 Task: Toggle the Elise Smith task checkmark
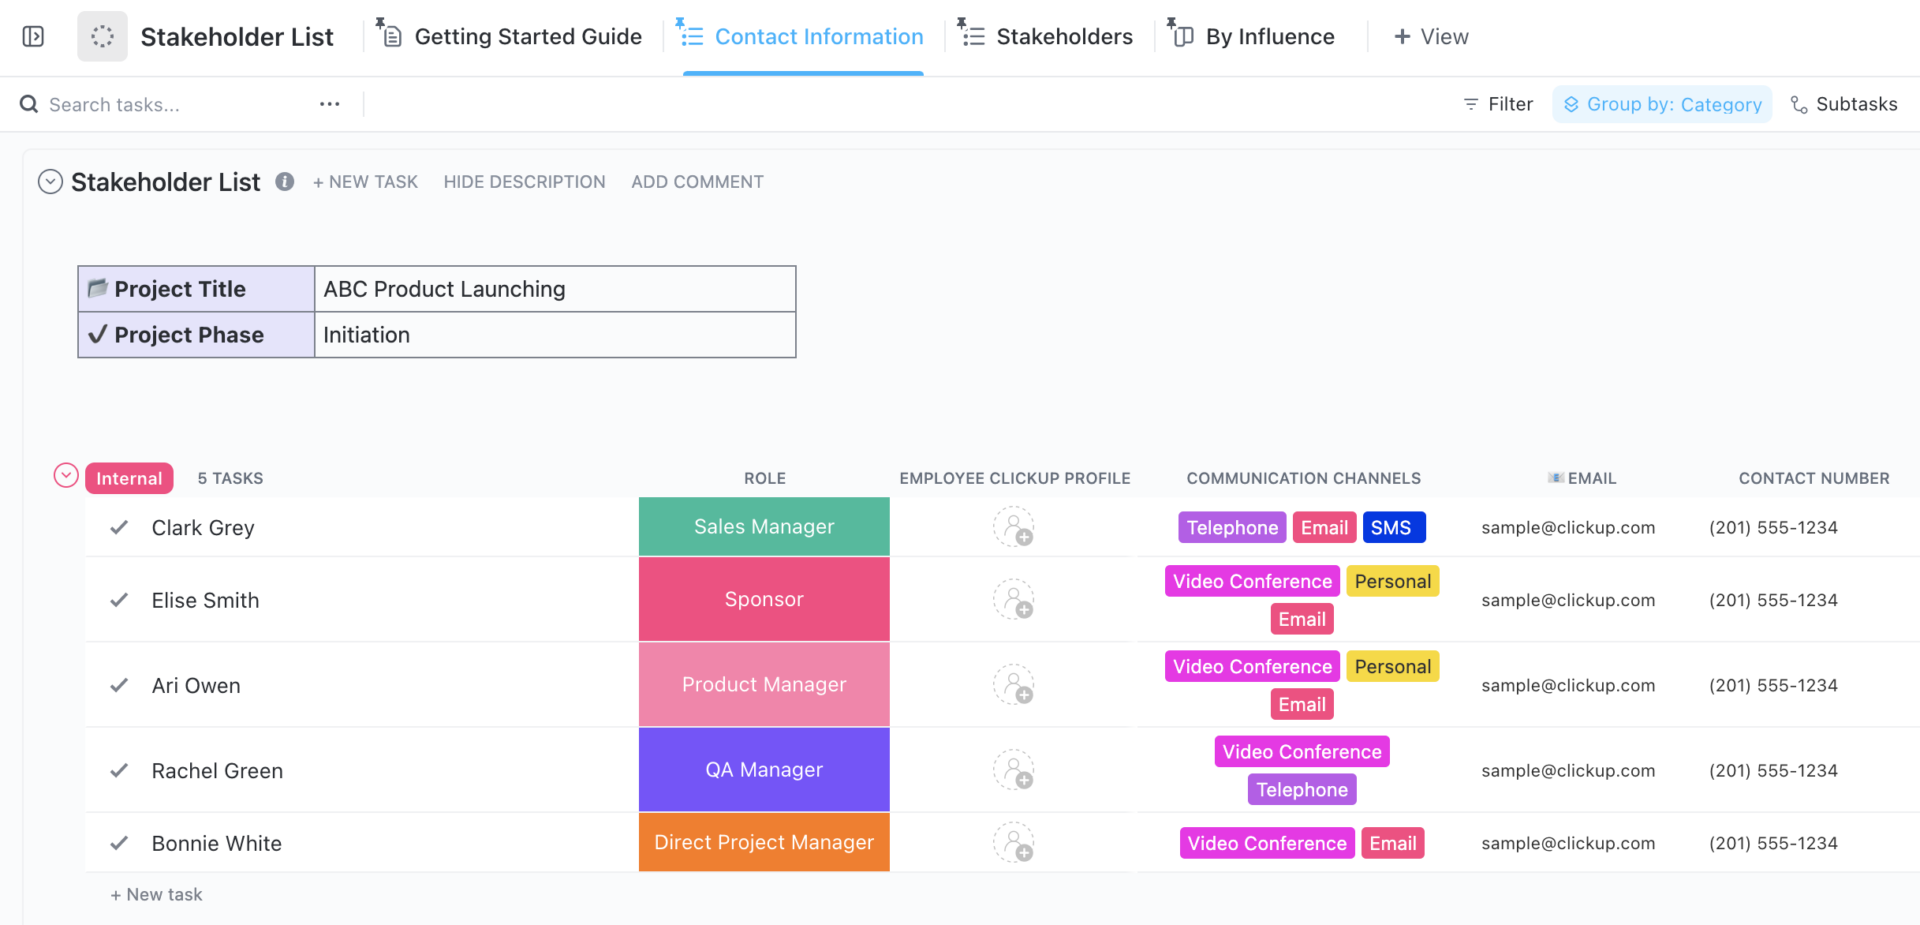(x=119, y=600)
